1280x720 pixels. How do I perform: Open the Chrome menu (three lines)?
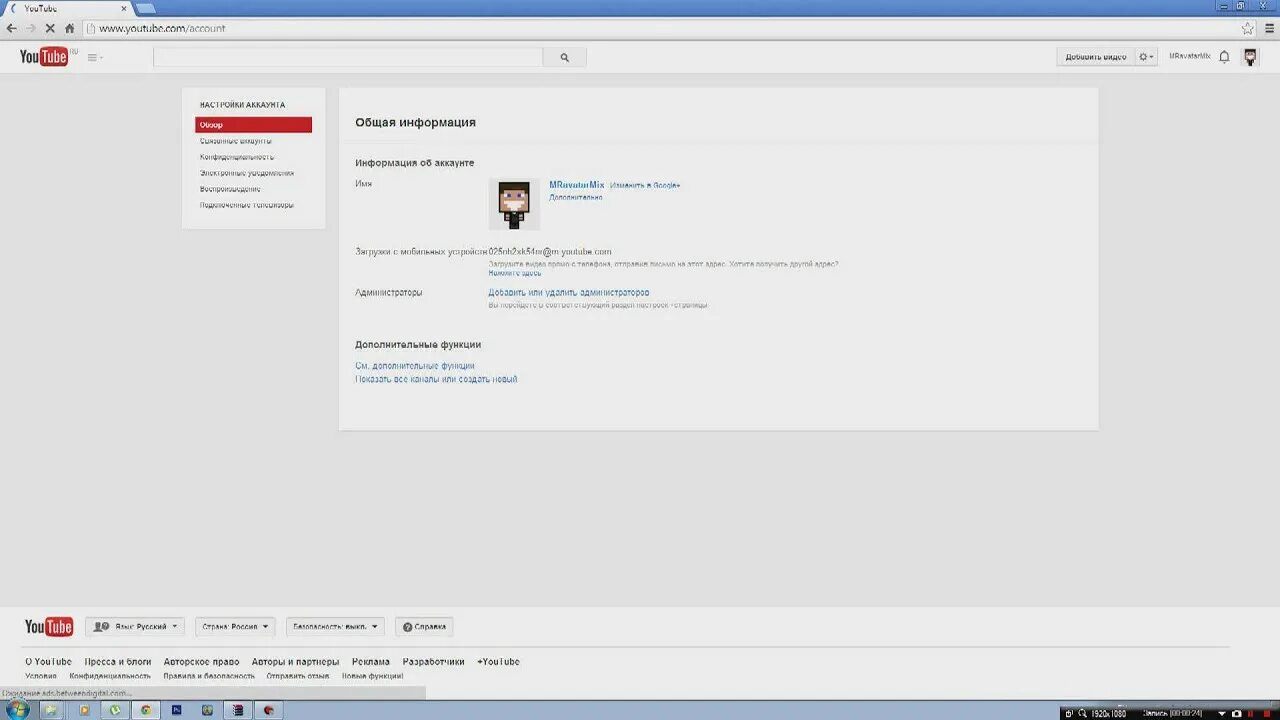(1269, 28)
